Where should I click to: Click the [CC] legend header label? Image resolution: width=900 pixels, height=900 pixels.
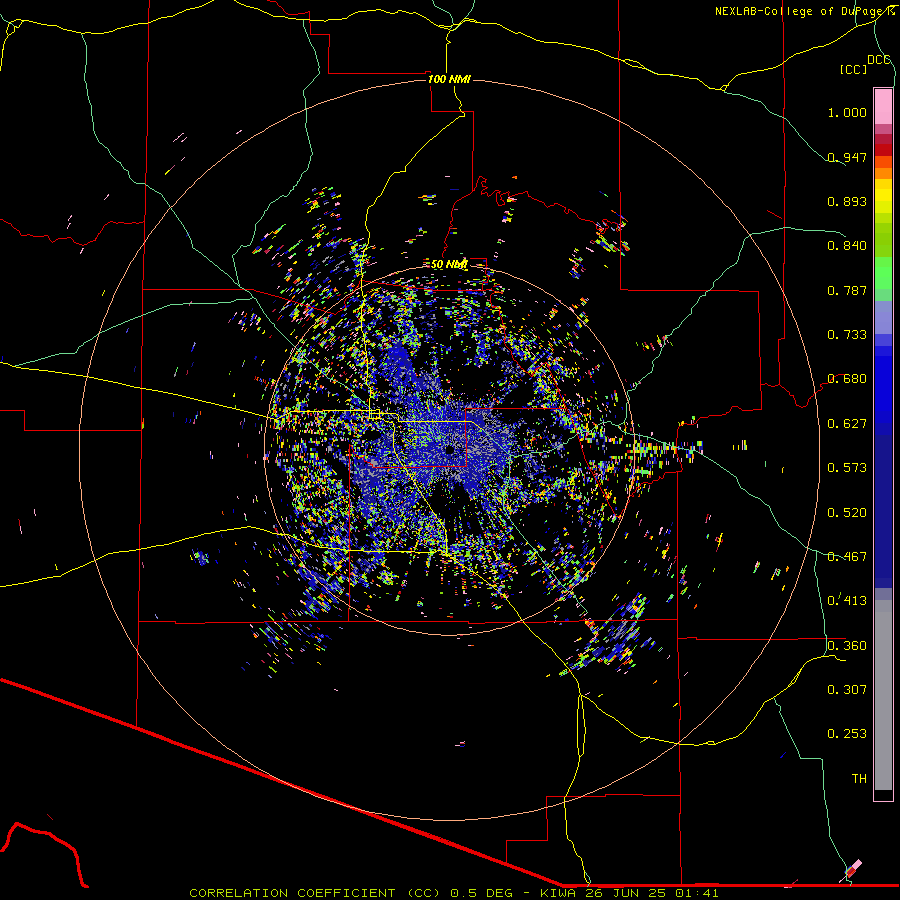tap(853, 69)
